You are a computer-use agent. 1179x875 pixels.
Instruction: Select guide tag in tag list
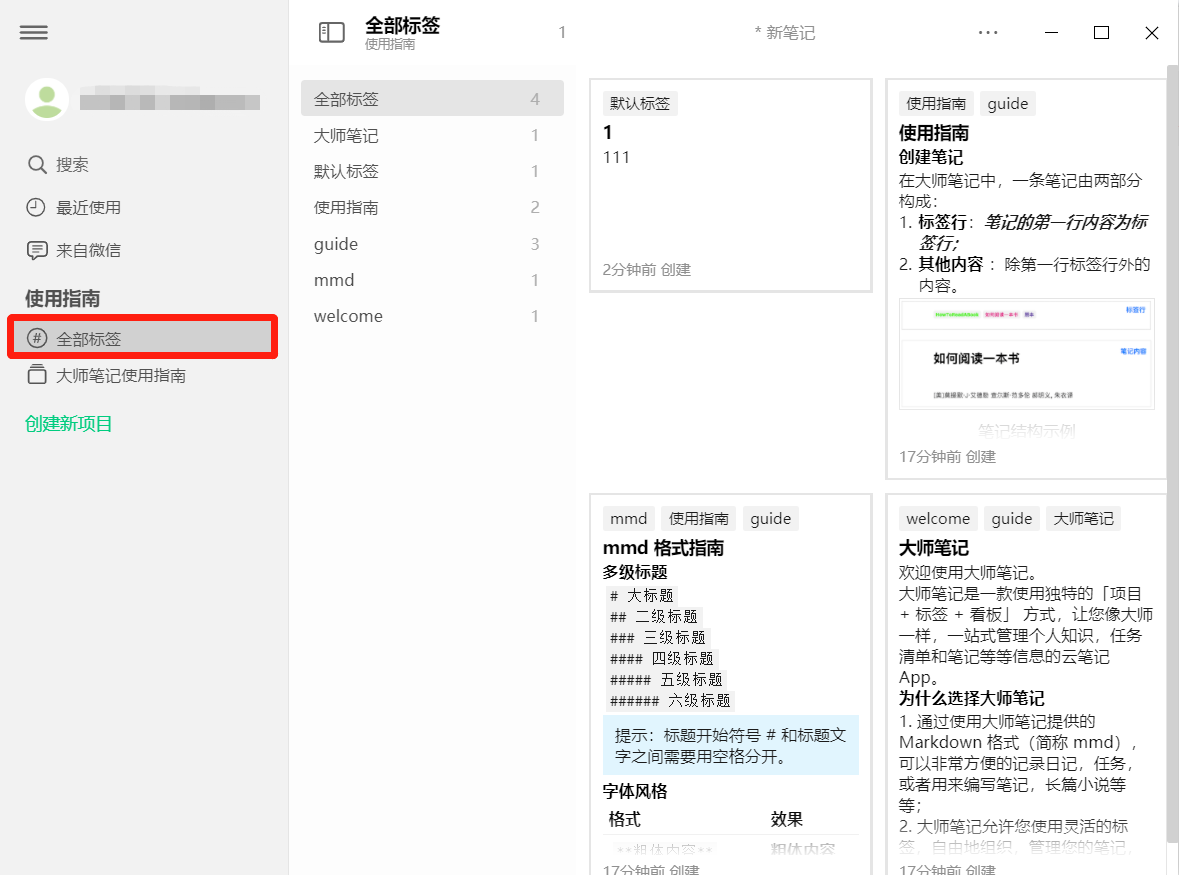[432, 244]
